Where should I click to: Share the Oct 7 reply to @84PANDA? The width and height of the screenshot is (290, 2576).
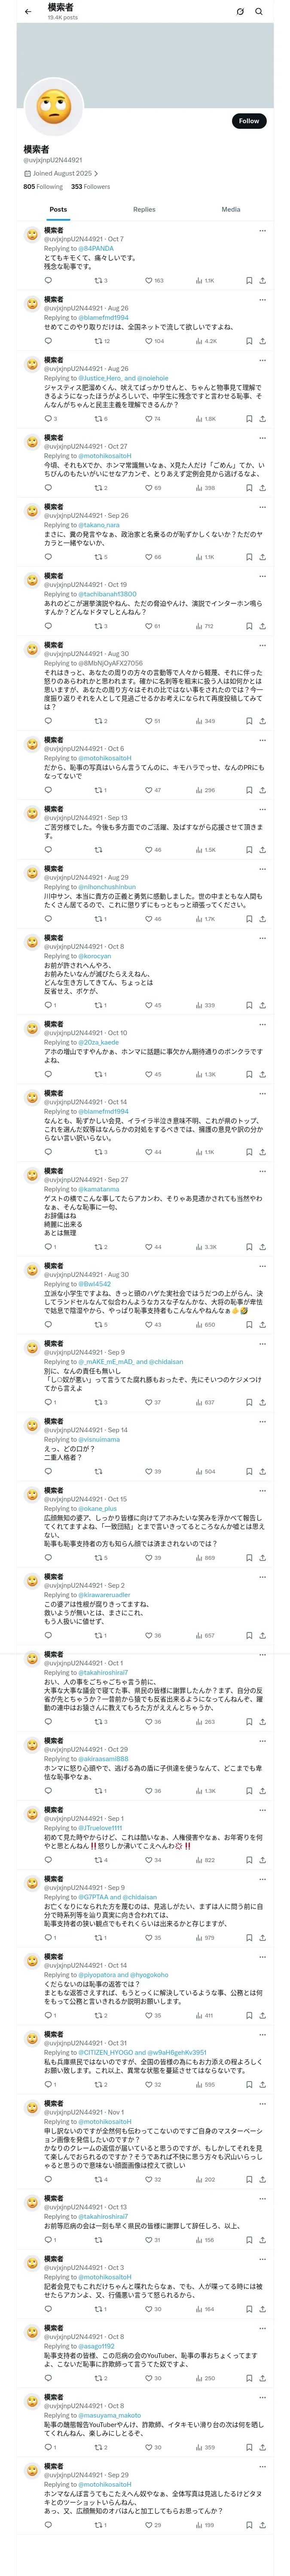click(x=262, y=281)
